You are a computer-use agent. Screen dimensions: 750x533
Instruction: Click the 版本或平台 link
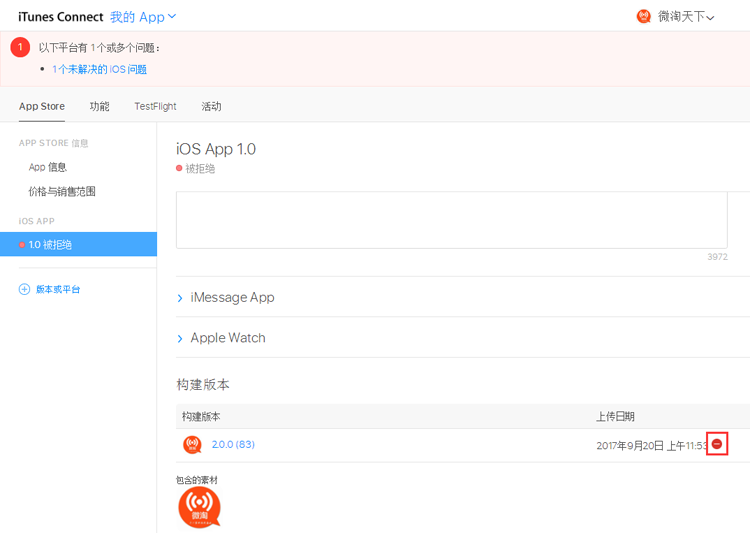coord(58,289)
